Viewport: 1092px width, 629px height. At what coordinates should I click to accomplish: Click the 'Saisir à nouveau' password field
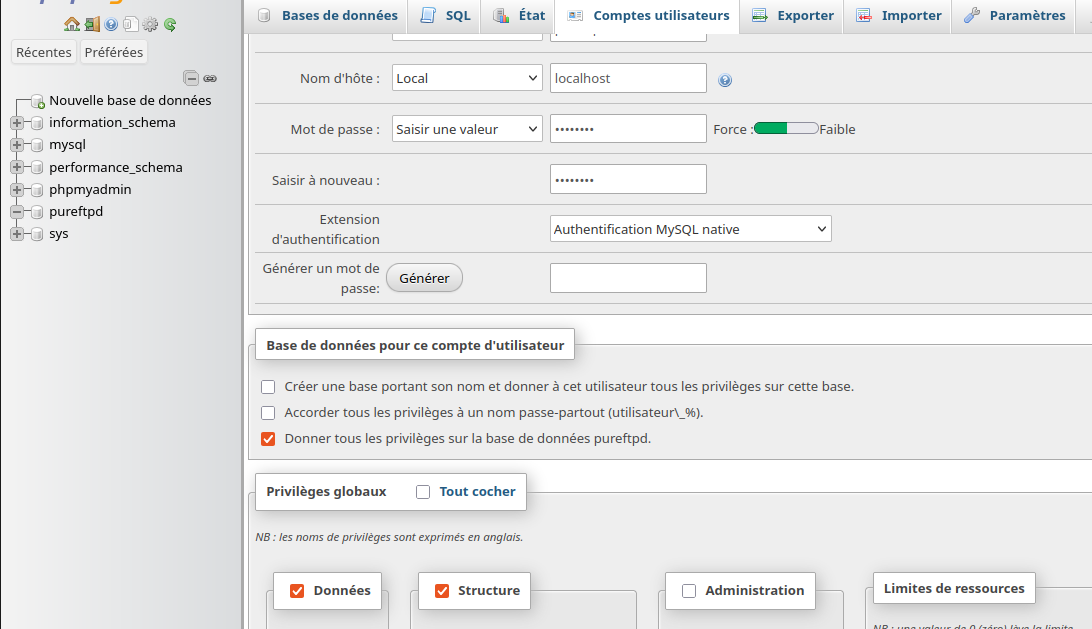[x=627, y=178]
